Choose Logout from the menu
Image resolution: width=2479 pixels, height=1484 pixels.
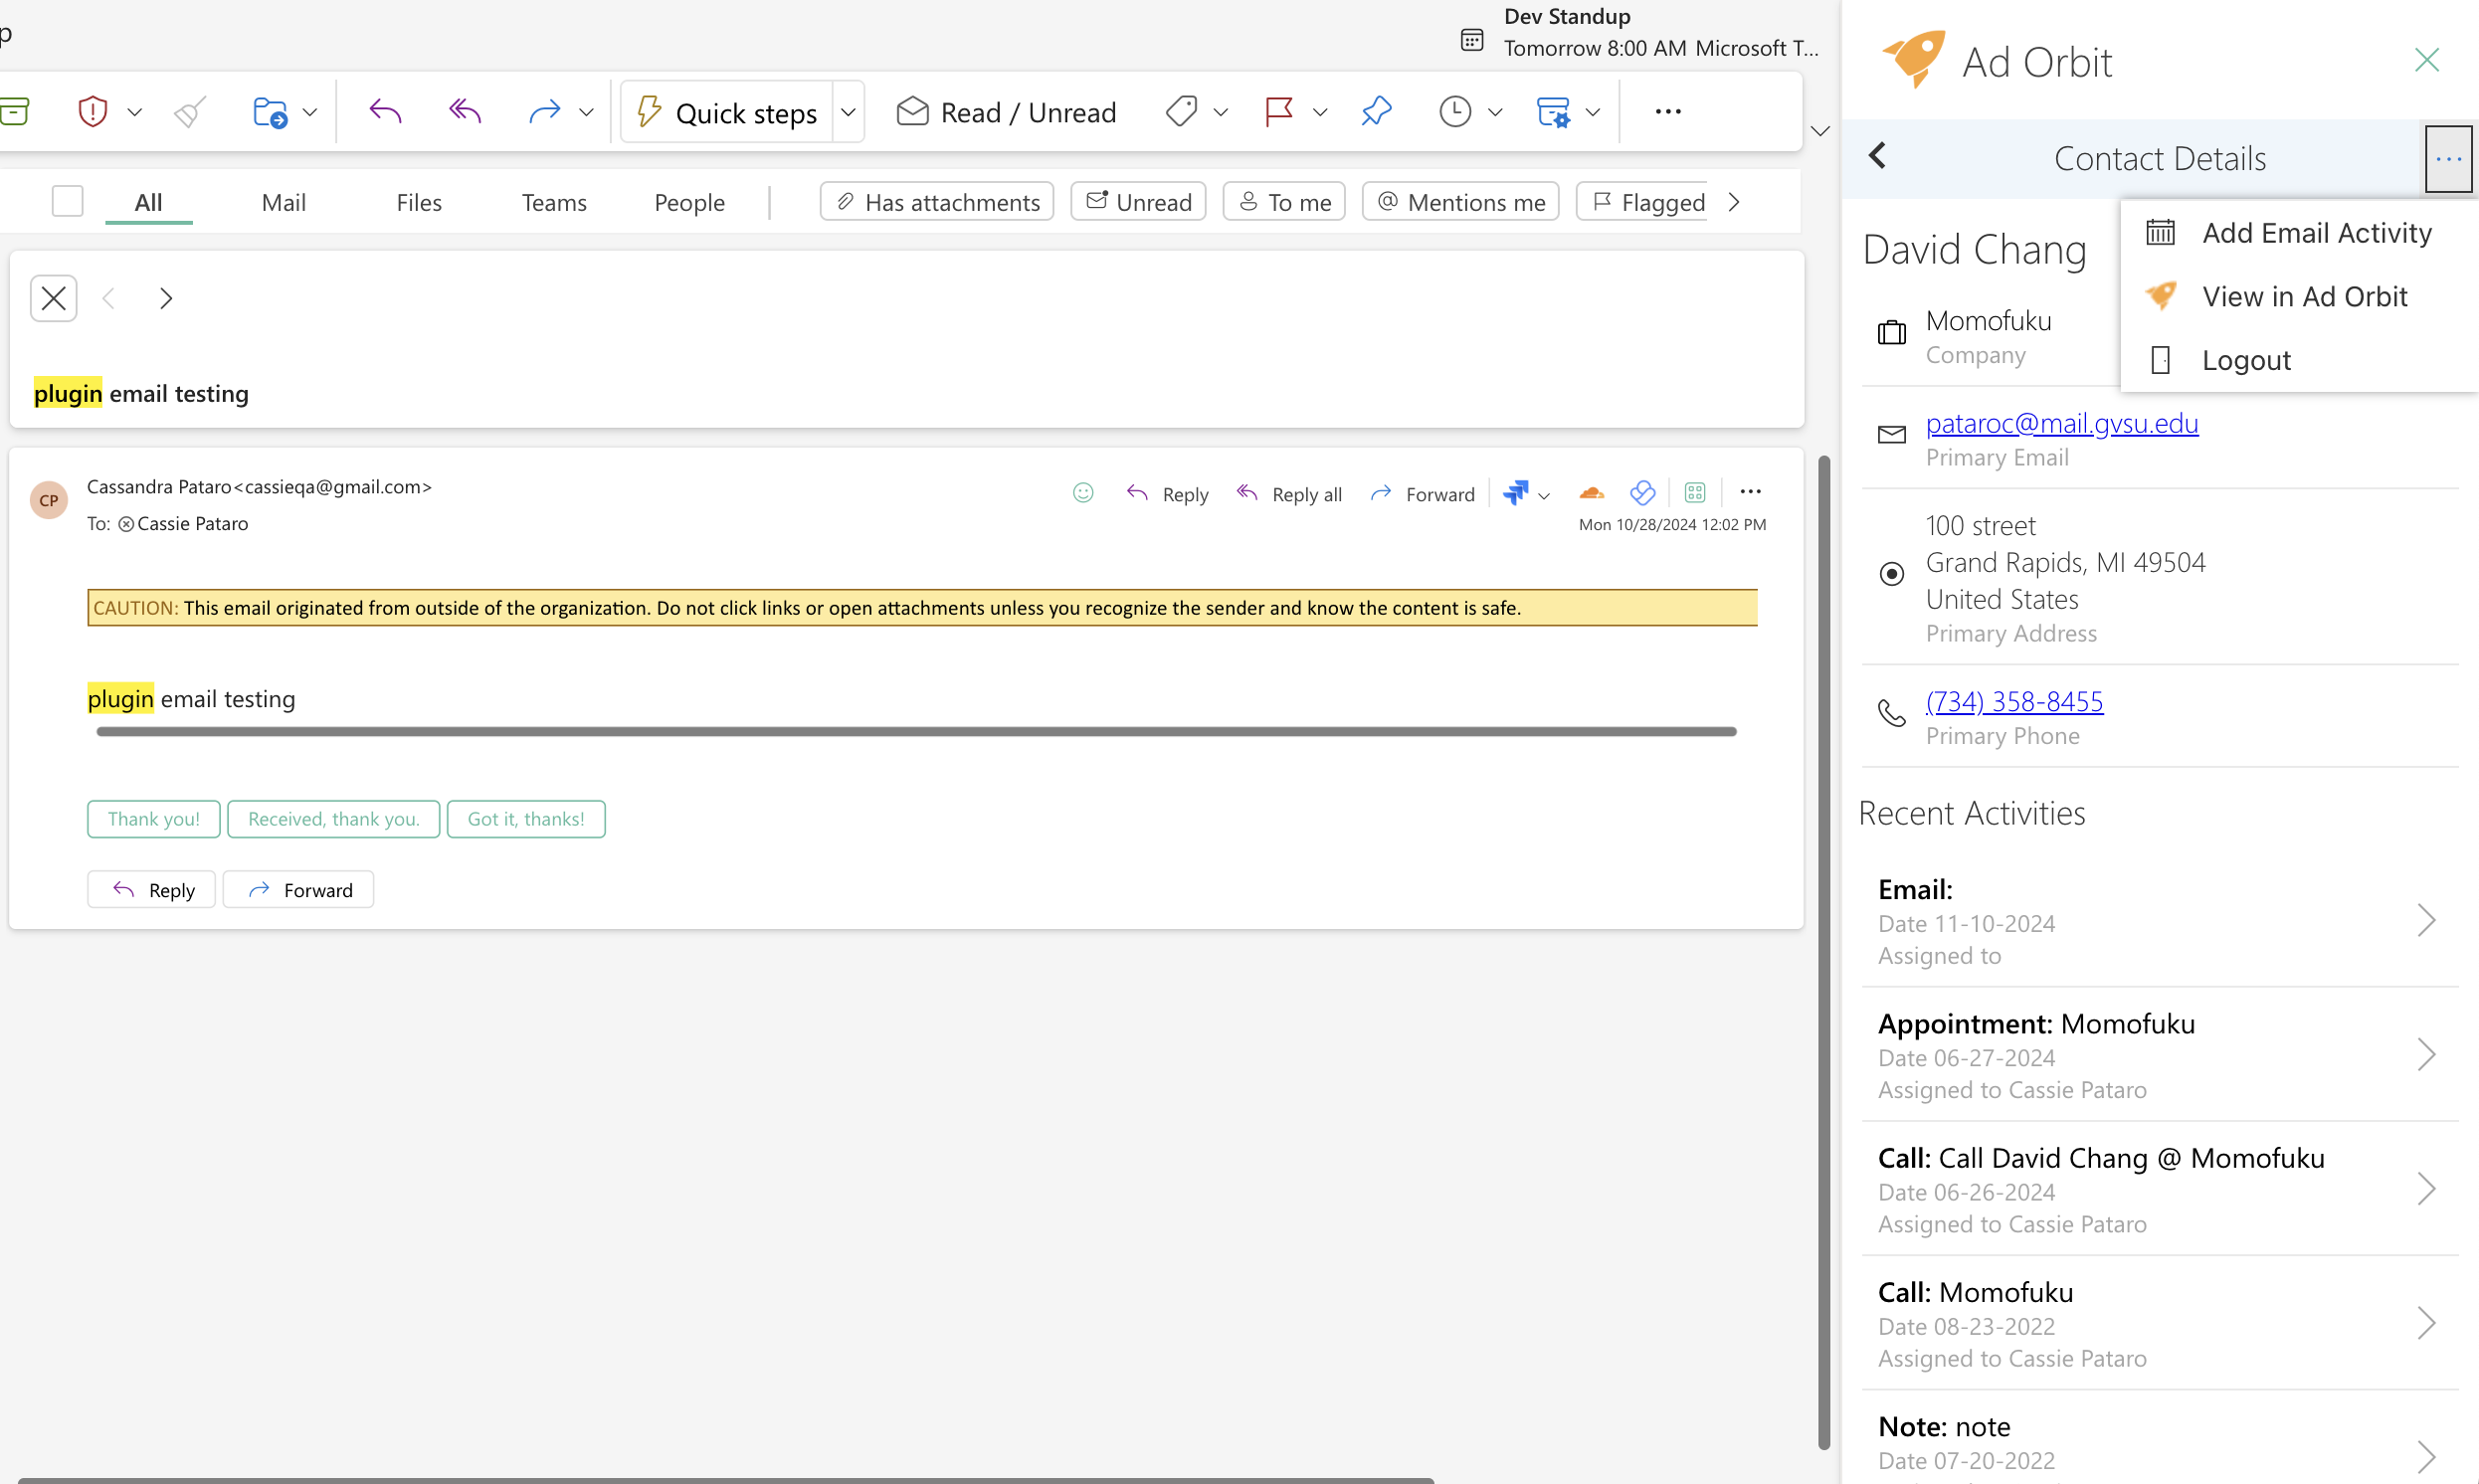pyautogui.click(x=2299, y=361)
